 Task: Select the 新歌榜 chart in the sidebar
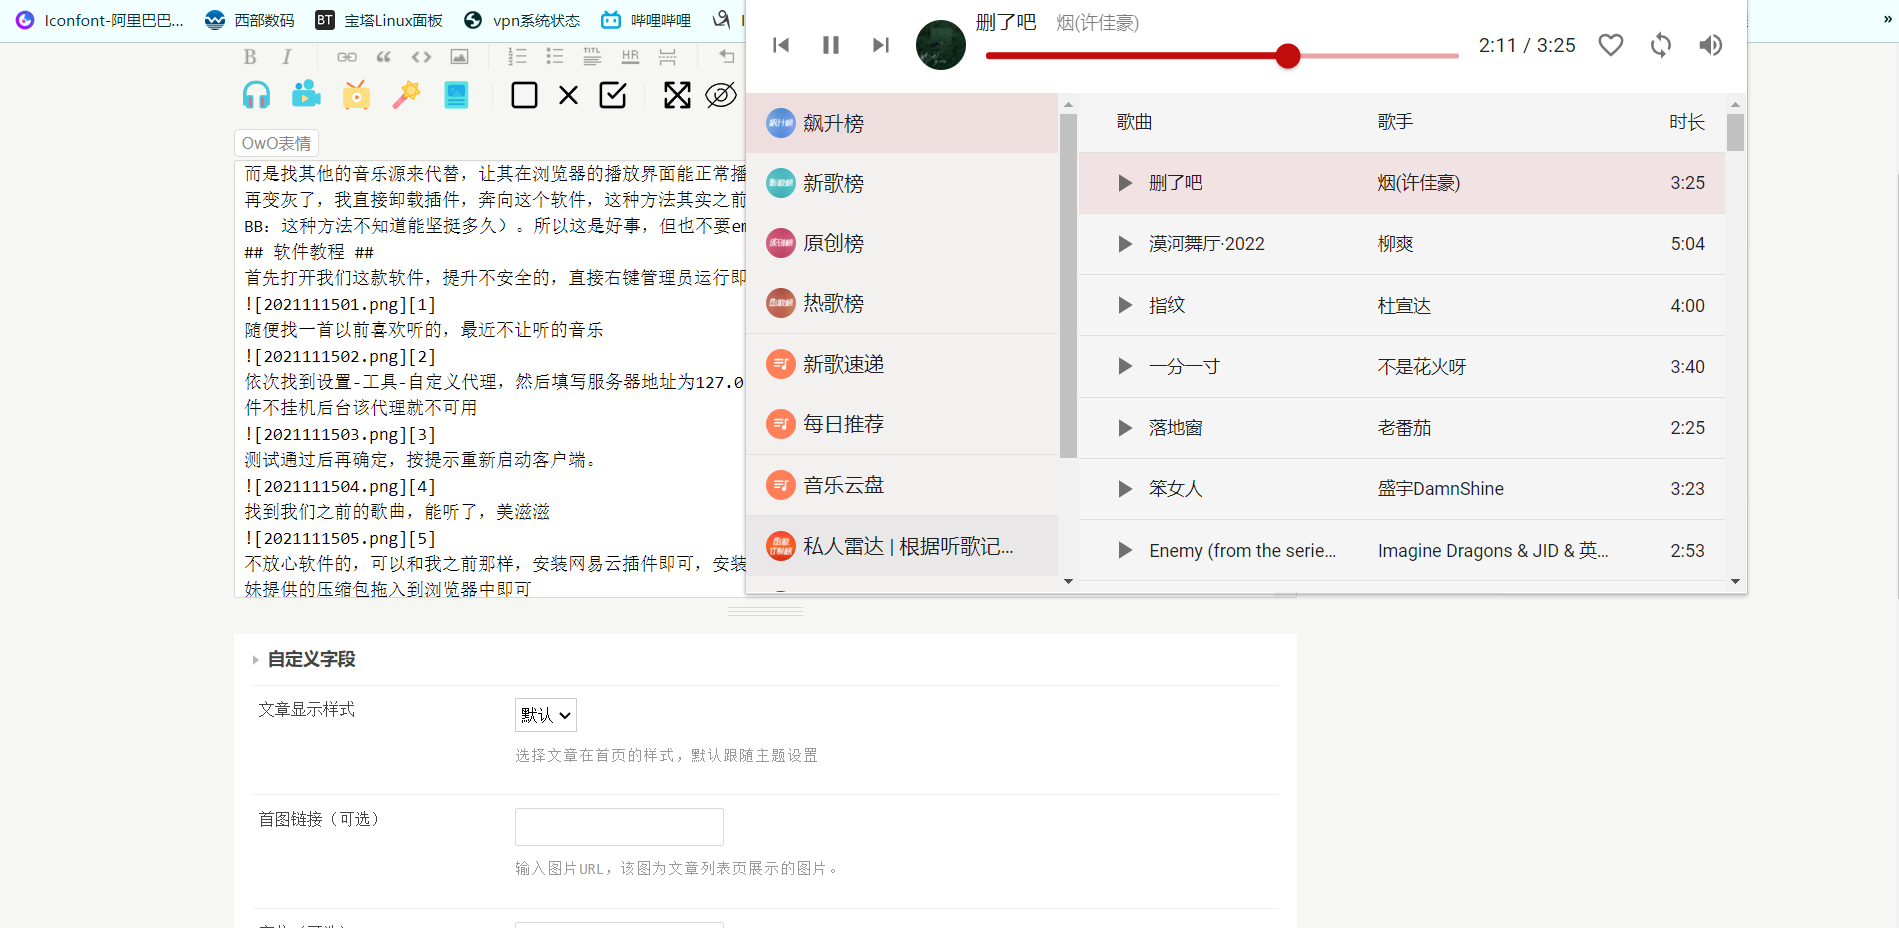pyautogui.click(x=833, y=184)
